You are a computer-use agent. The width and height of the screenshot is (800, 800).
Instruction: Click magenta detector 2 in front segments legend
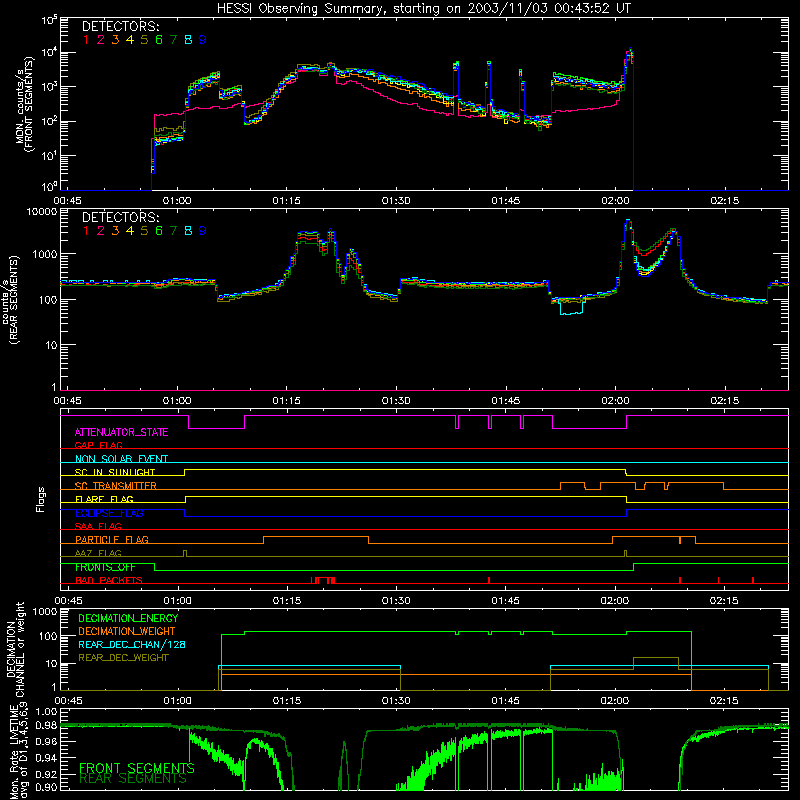pyautogui.click(x=101, y=40)
